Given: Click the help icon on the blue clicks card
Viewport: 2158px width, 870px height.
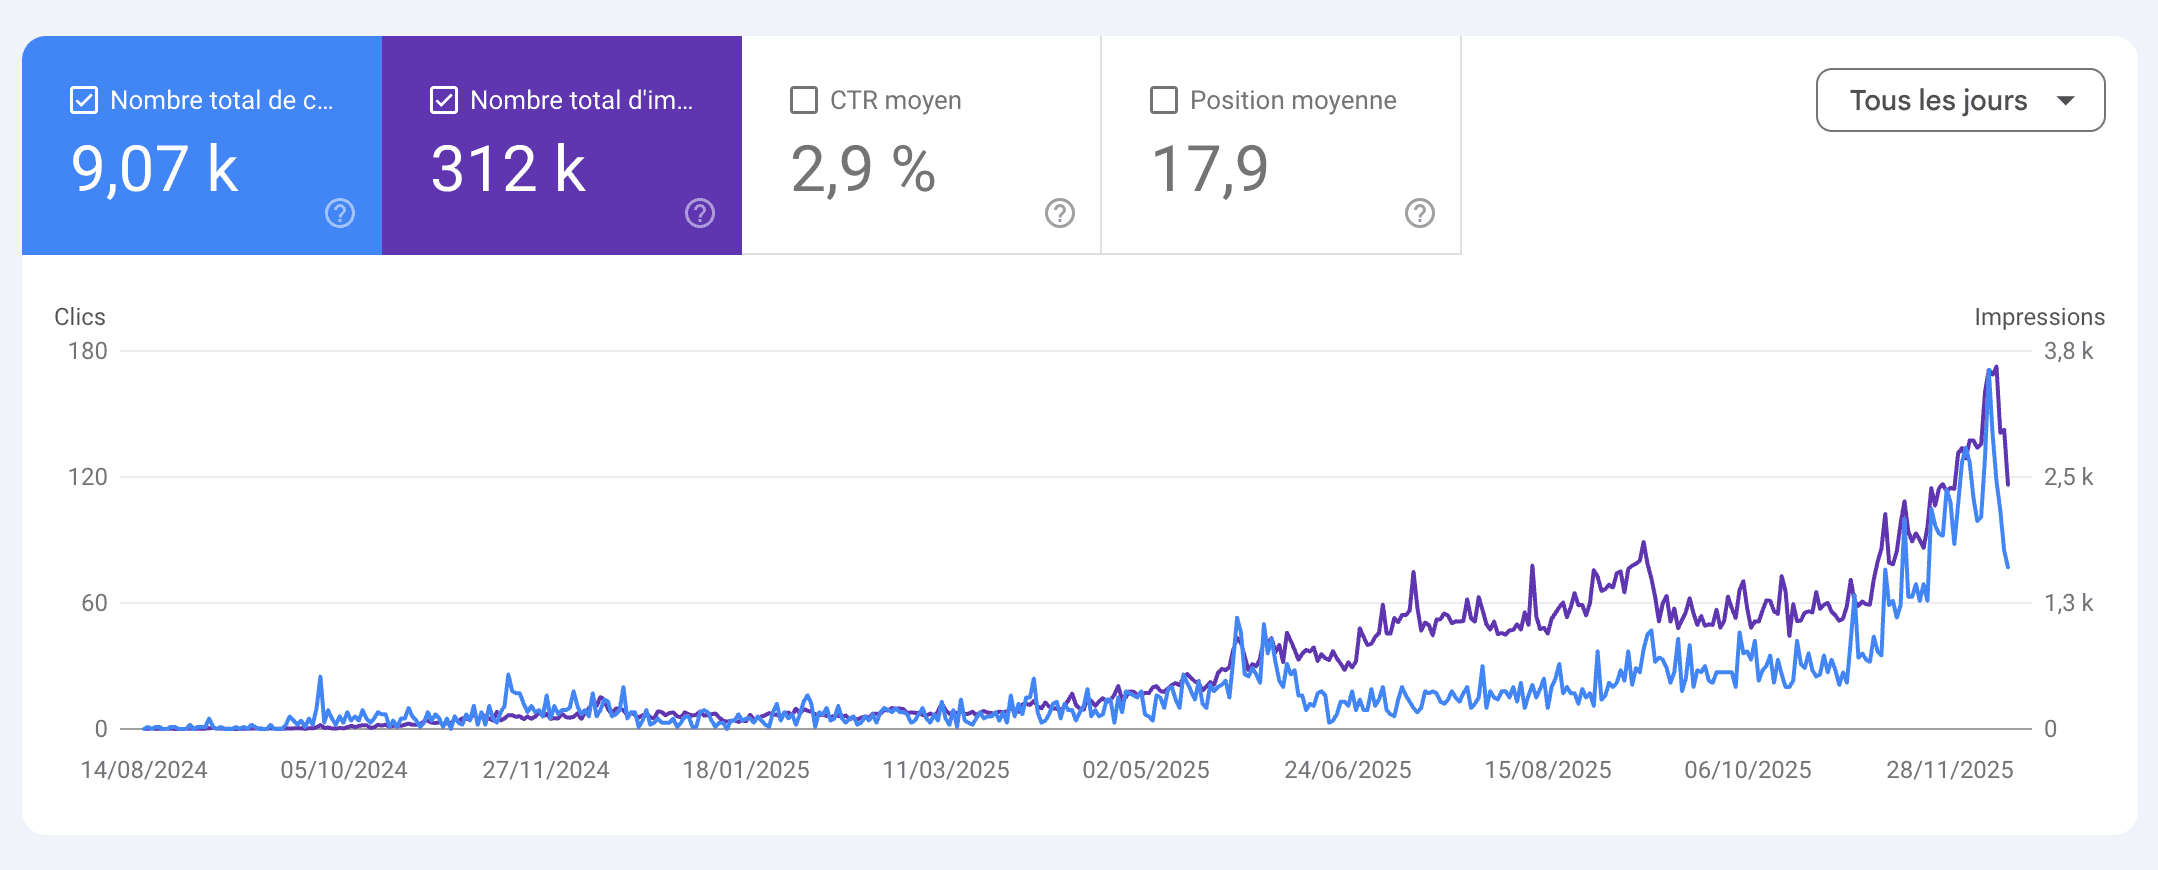Looking at the screenshot, I should (x=340, y=213).
